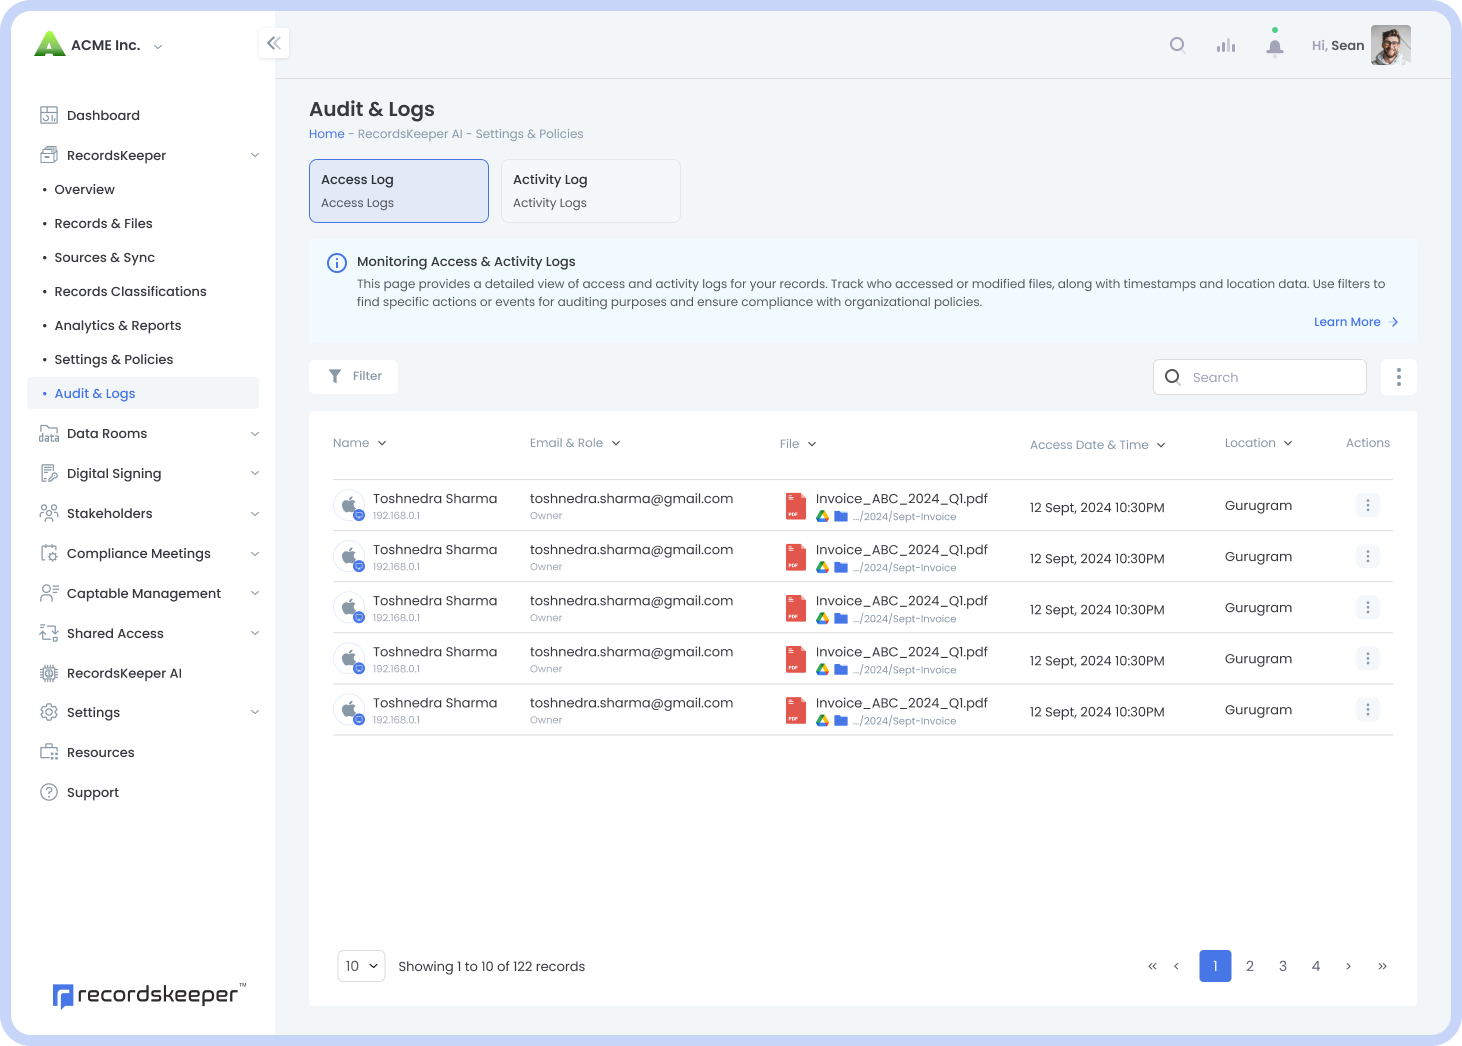Click the Support question mark icon

tap(49, 792)
